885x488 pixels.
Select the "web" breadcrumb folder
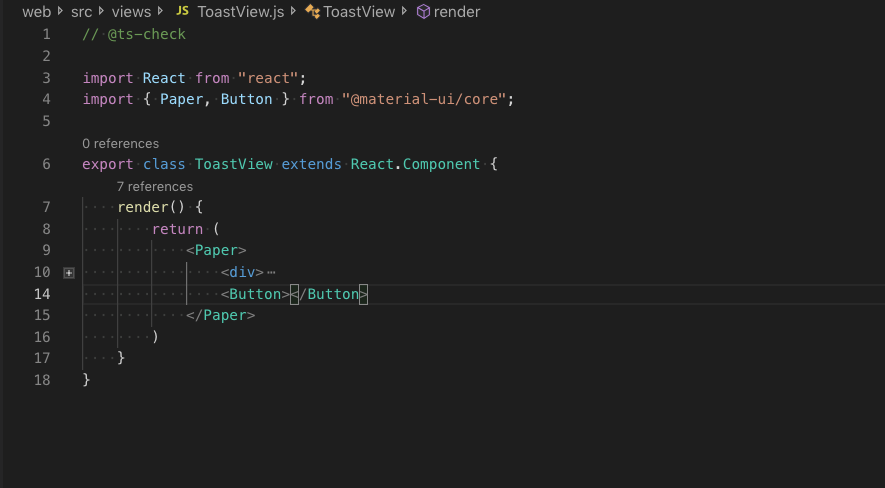[36, 12]
